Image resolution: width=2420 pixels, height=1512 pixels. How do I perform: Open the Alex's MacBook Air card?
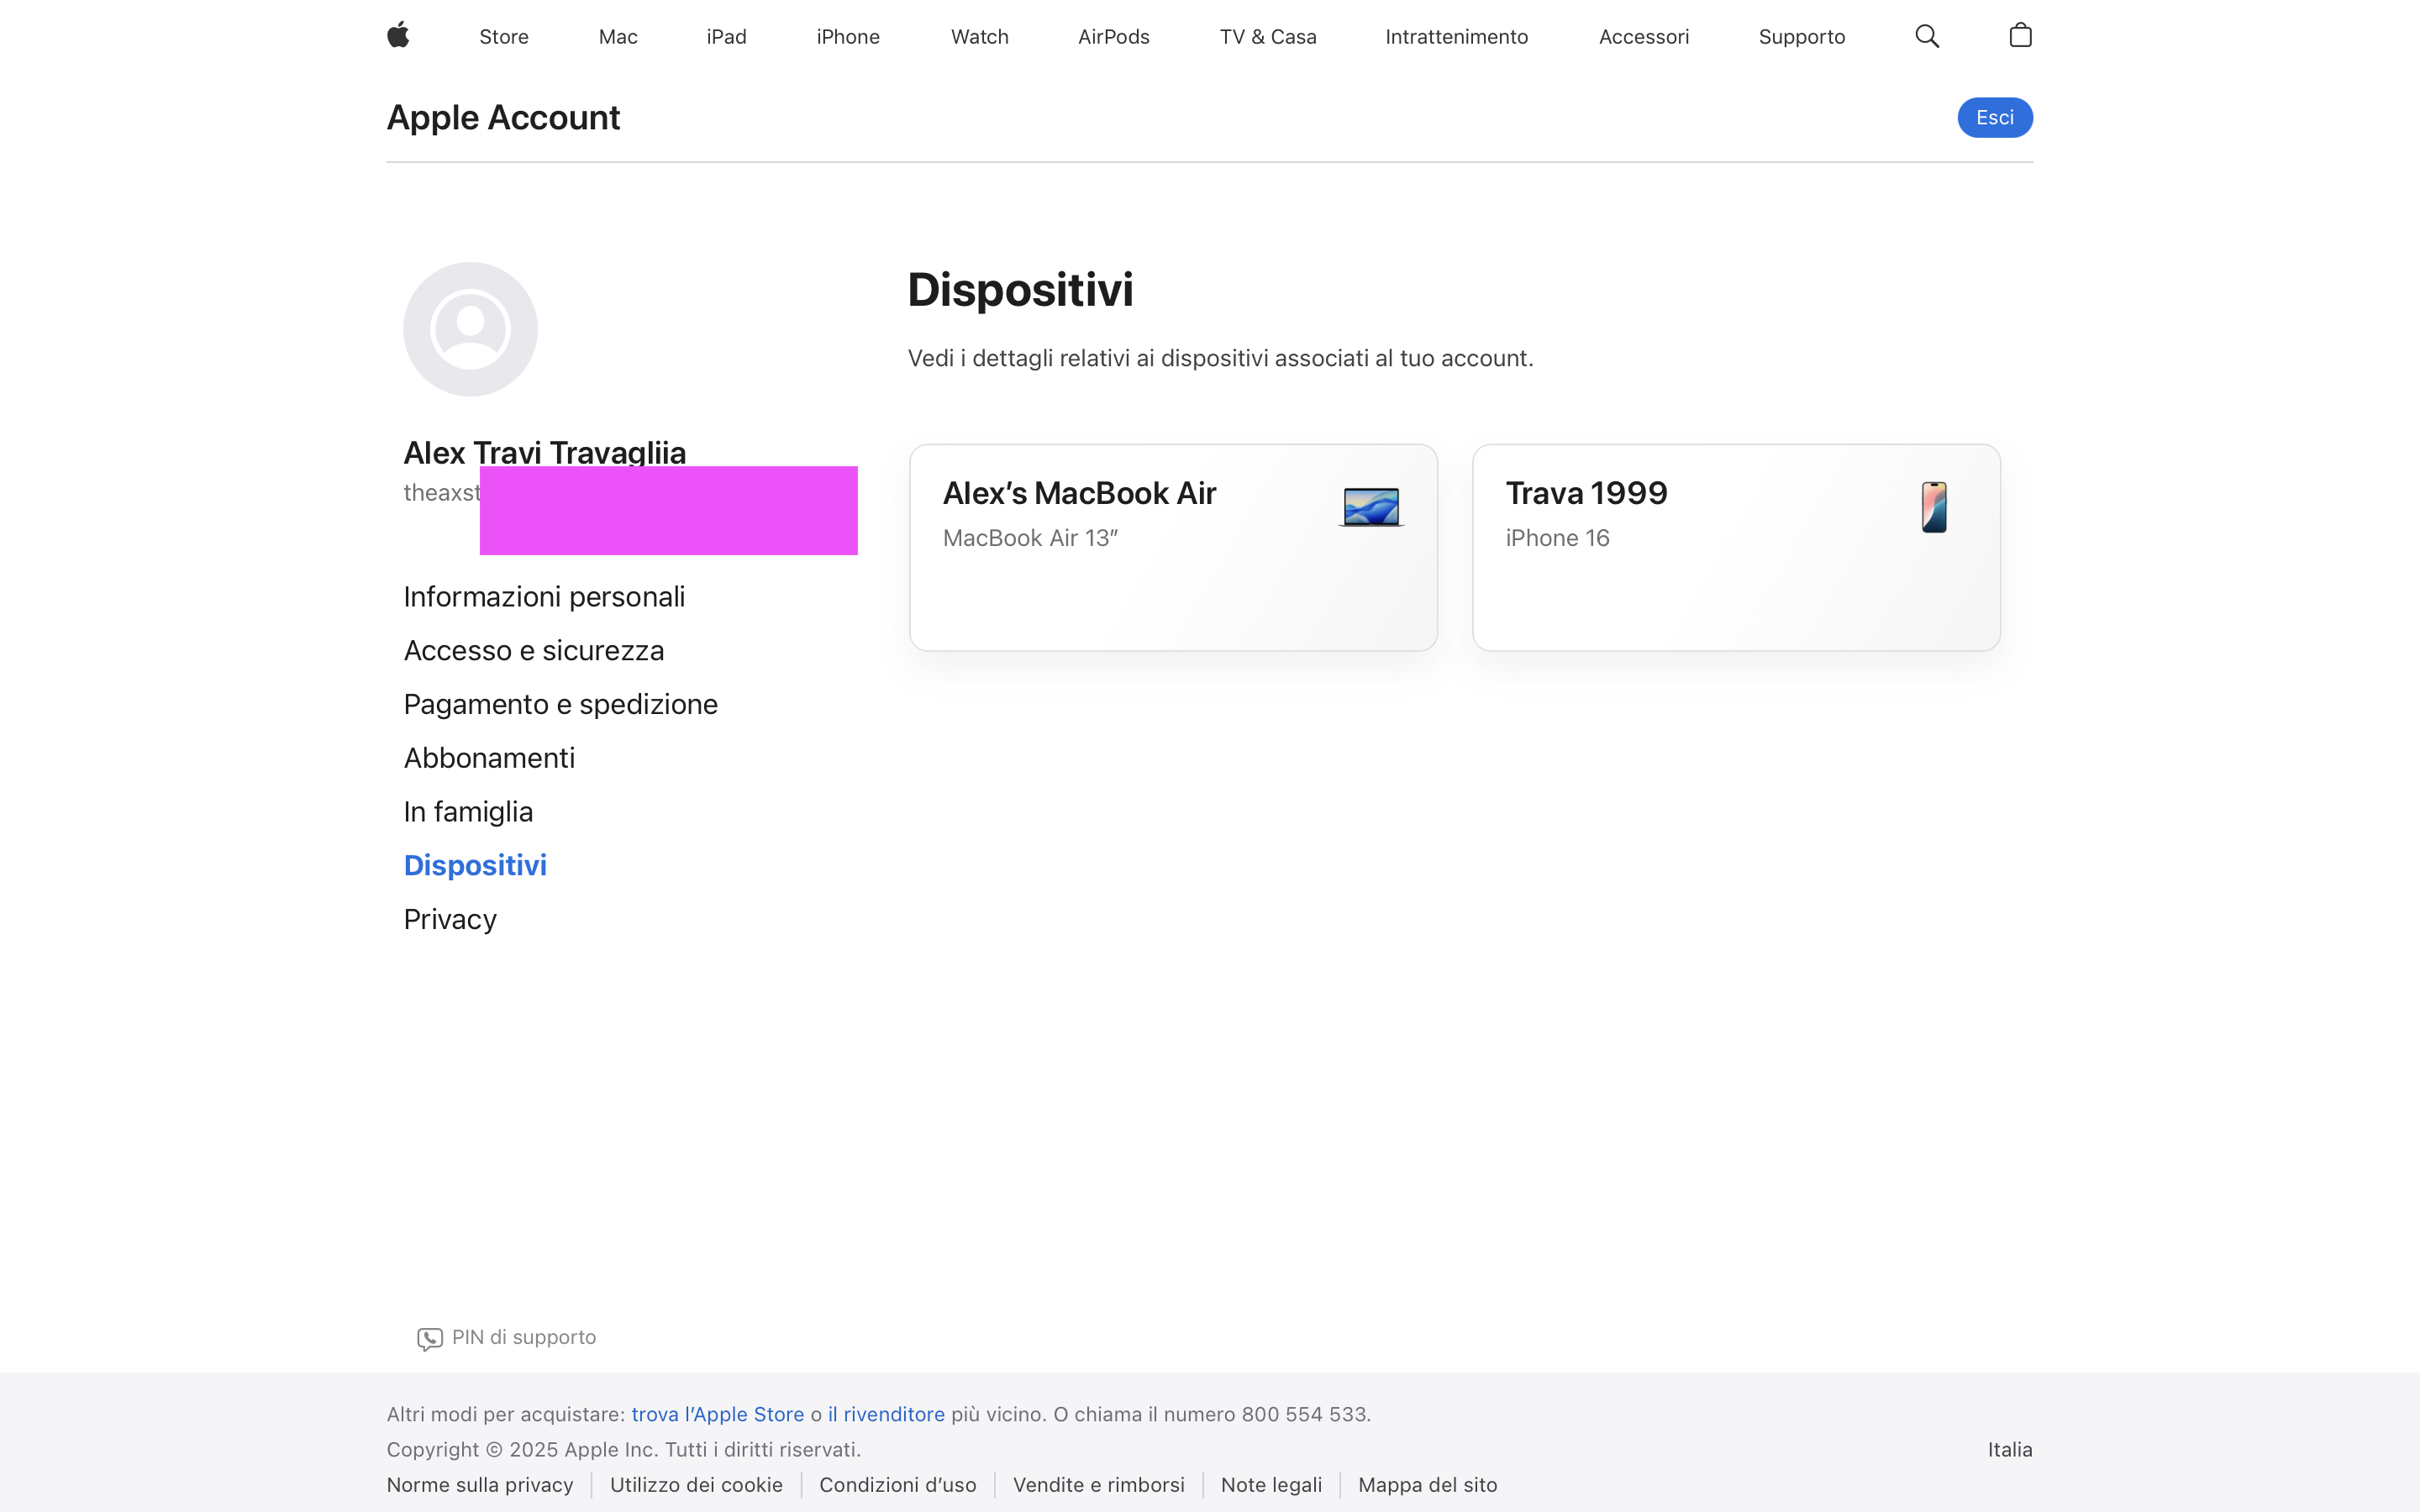(x=1172, y=548)
